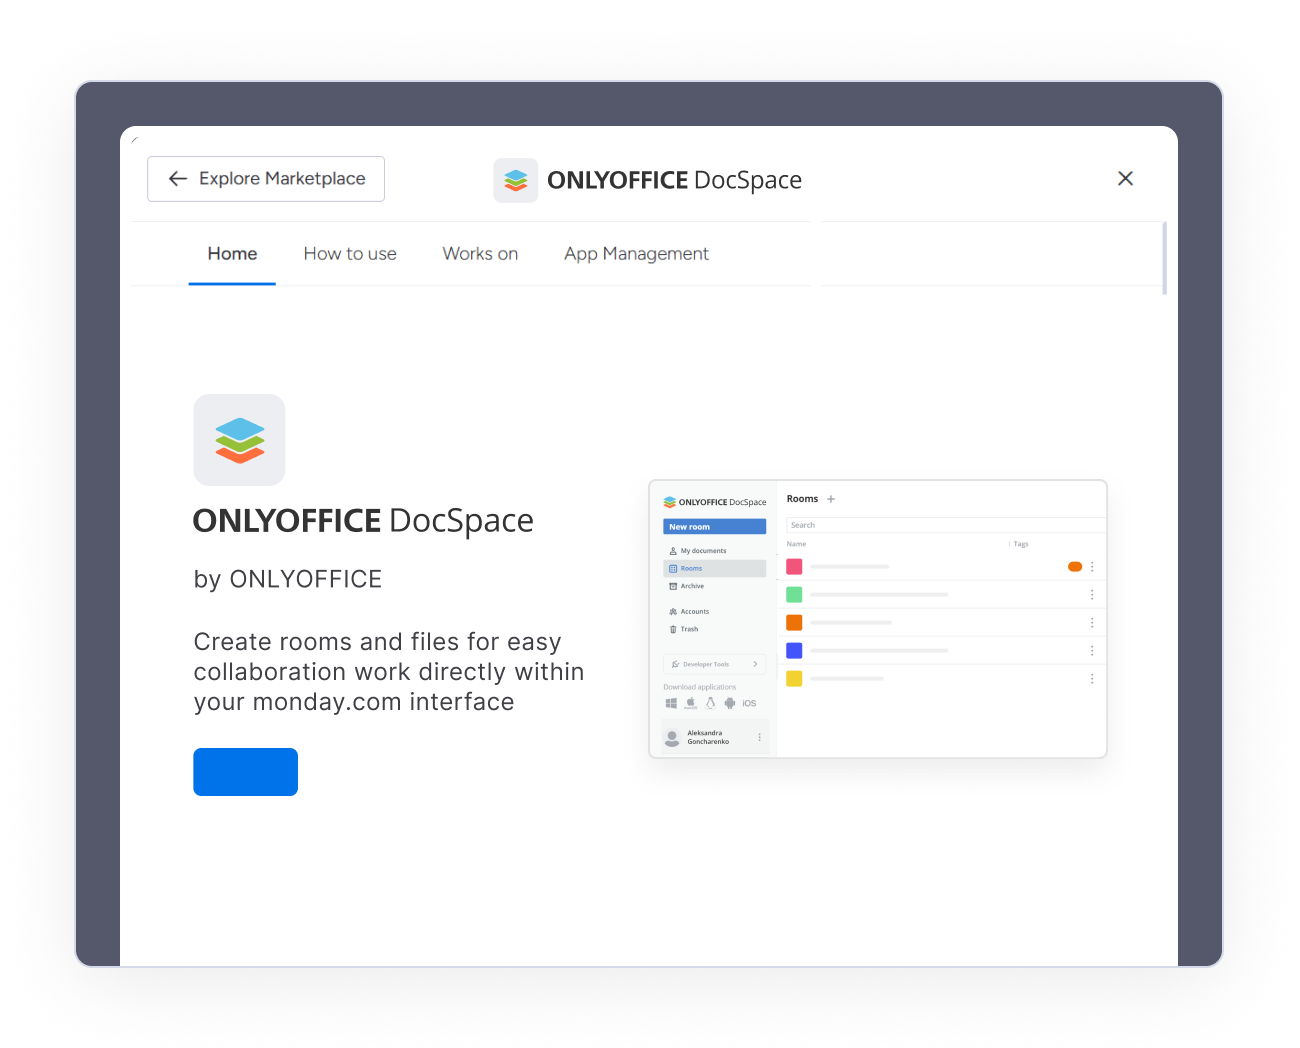
Task: Open three-dot menu for pink room row
Action: pyautogui.click(x=1092, y=567)
